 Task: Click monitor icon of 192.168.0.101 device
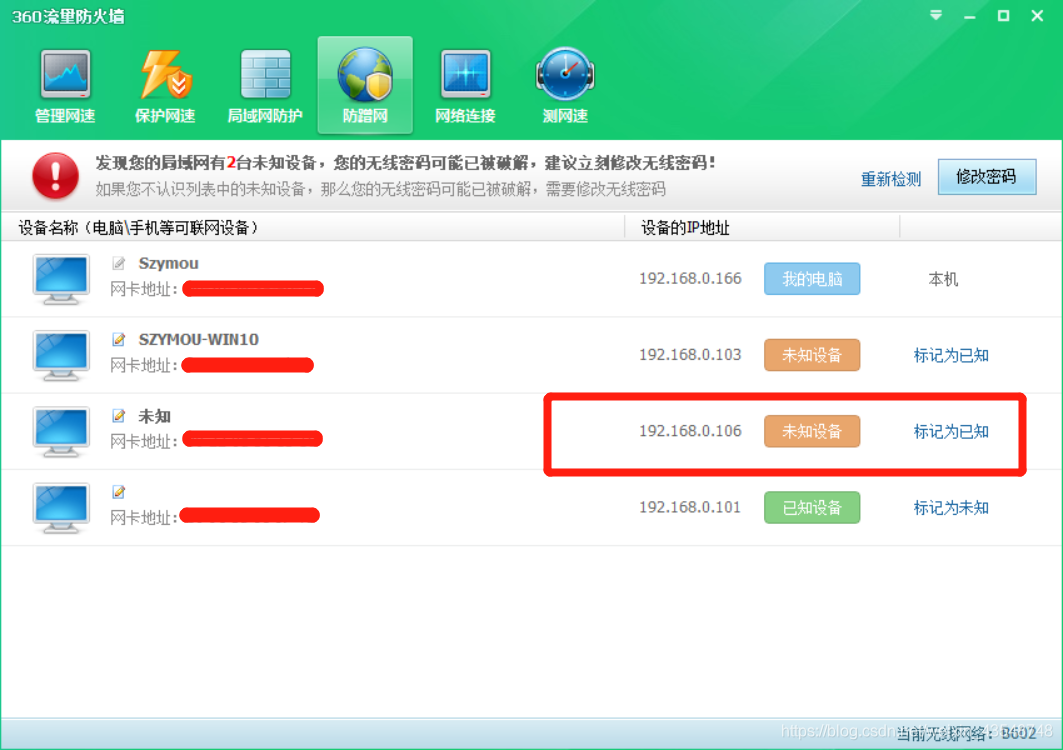click(x=61, y=508)
